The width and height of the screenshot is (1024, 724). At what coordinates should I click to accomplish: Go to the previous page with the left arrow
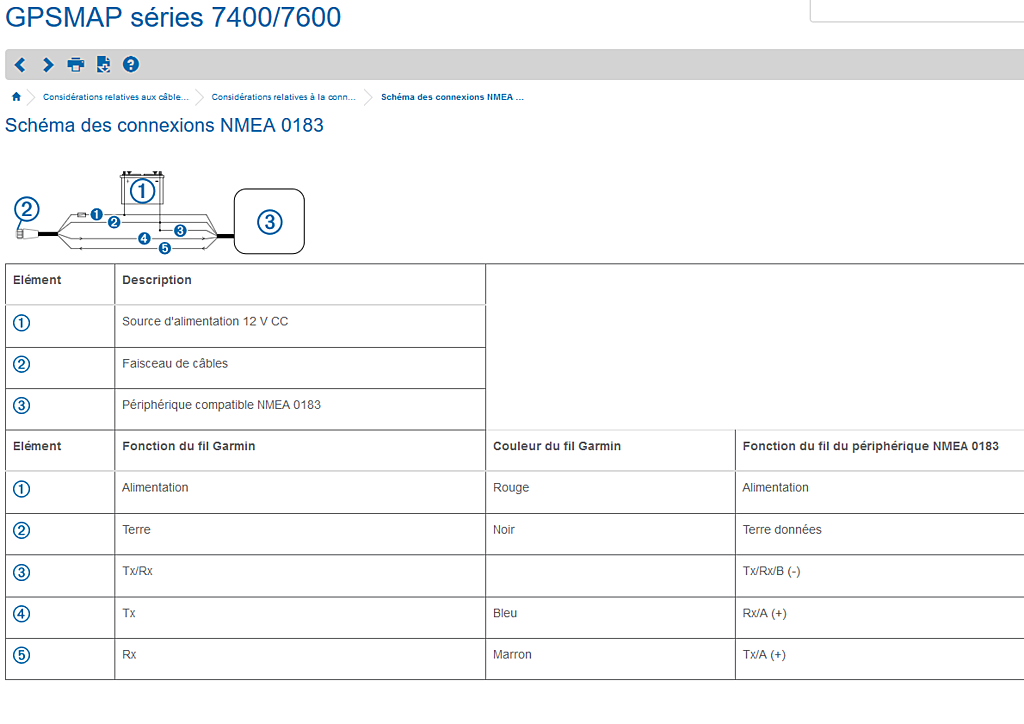[20, 65]
